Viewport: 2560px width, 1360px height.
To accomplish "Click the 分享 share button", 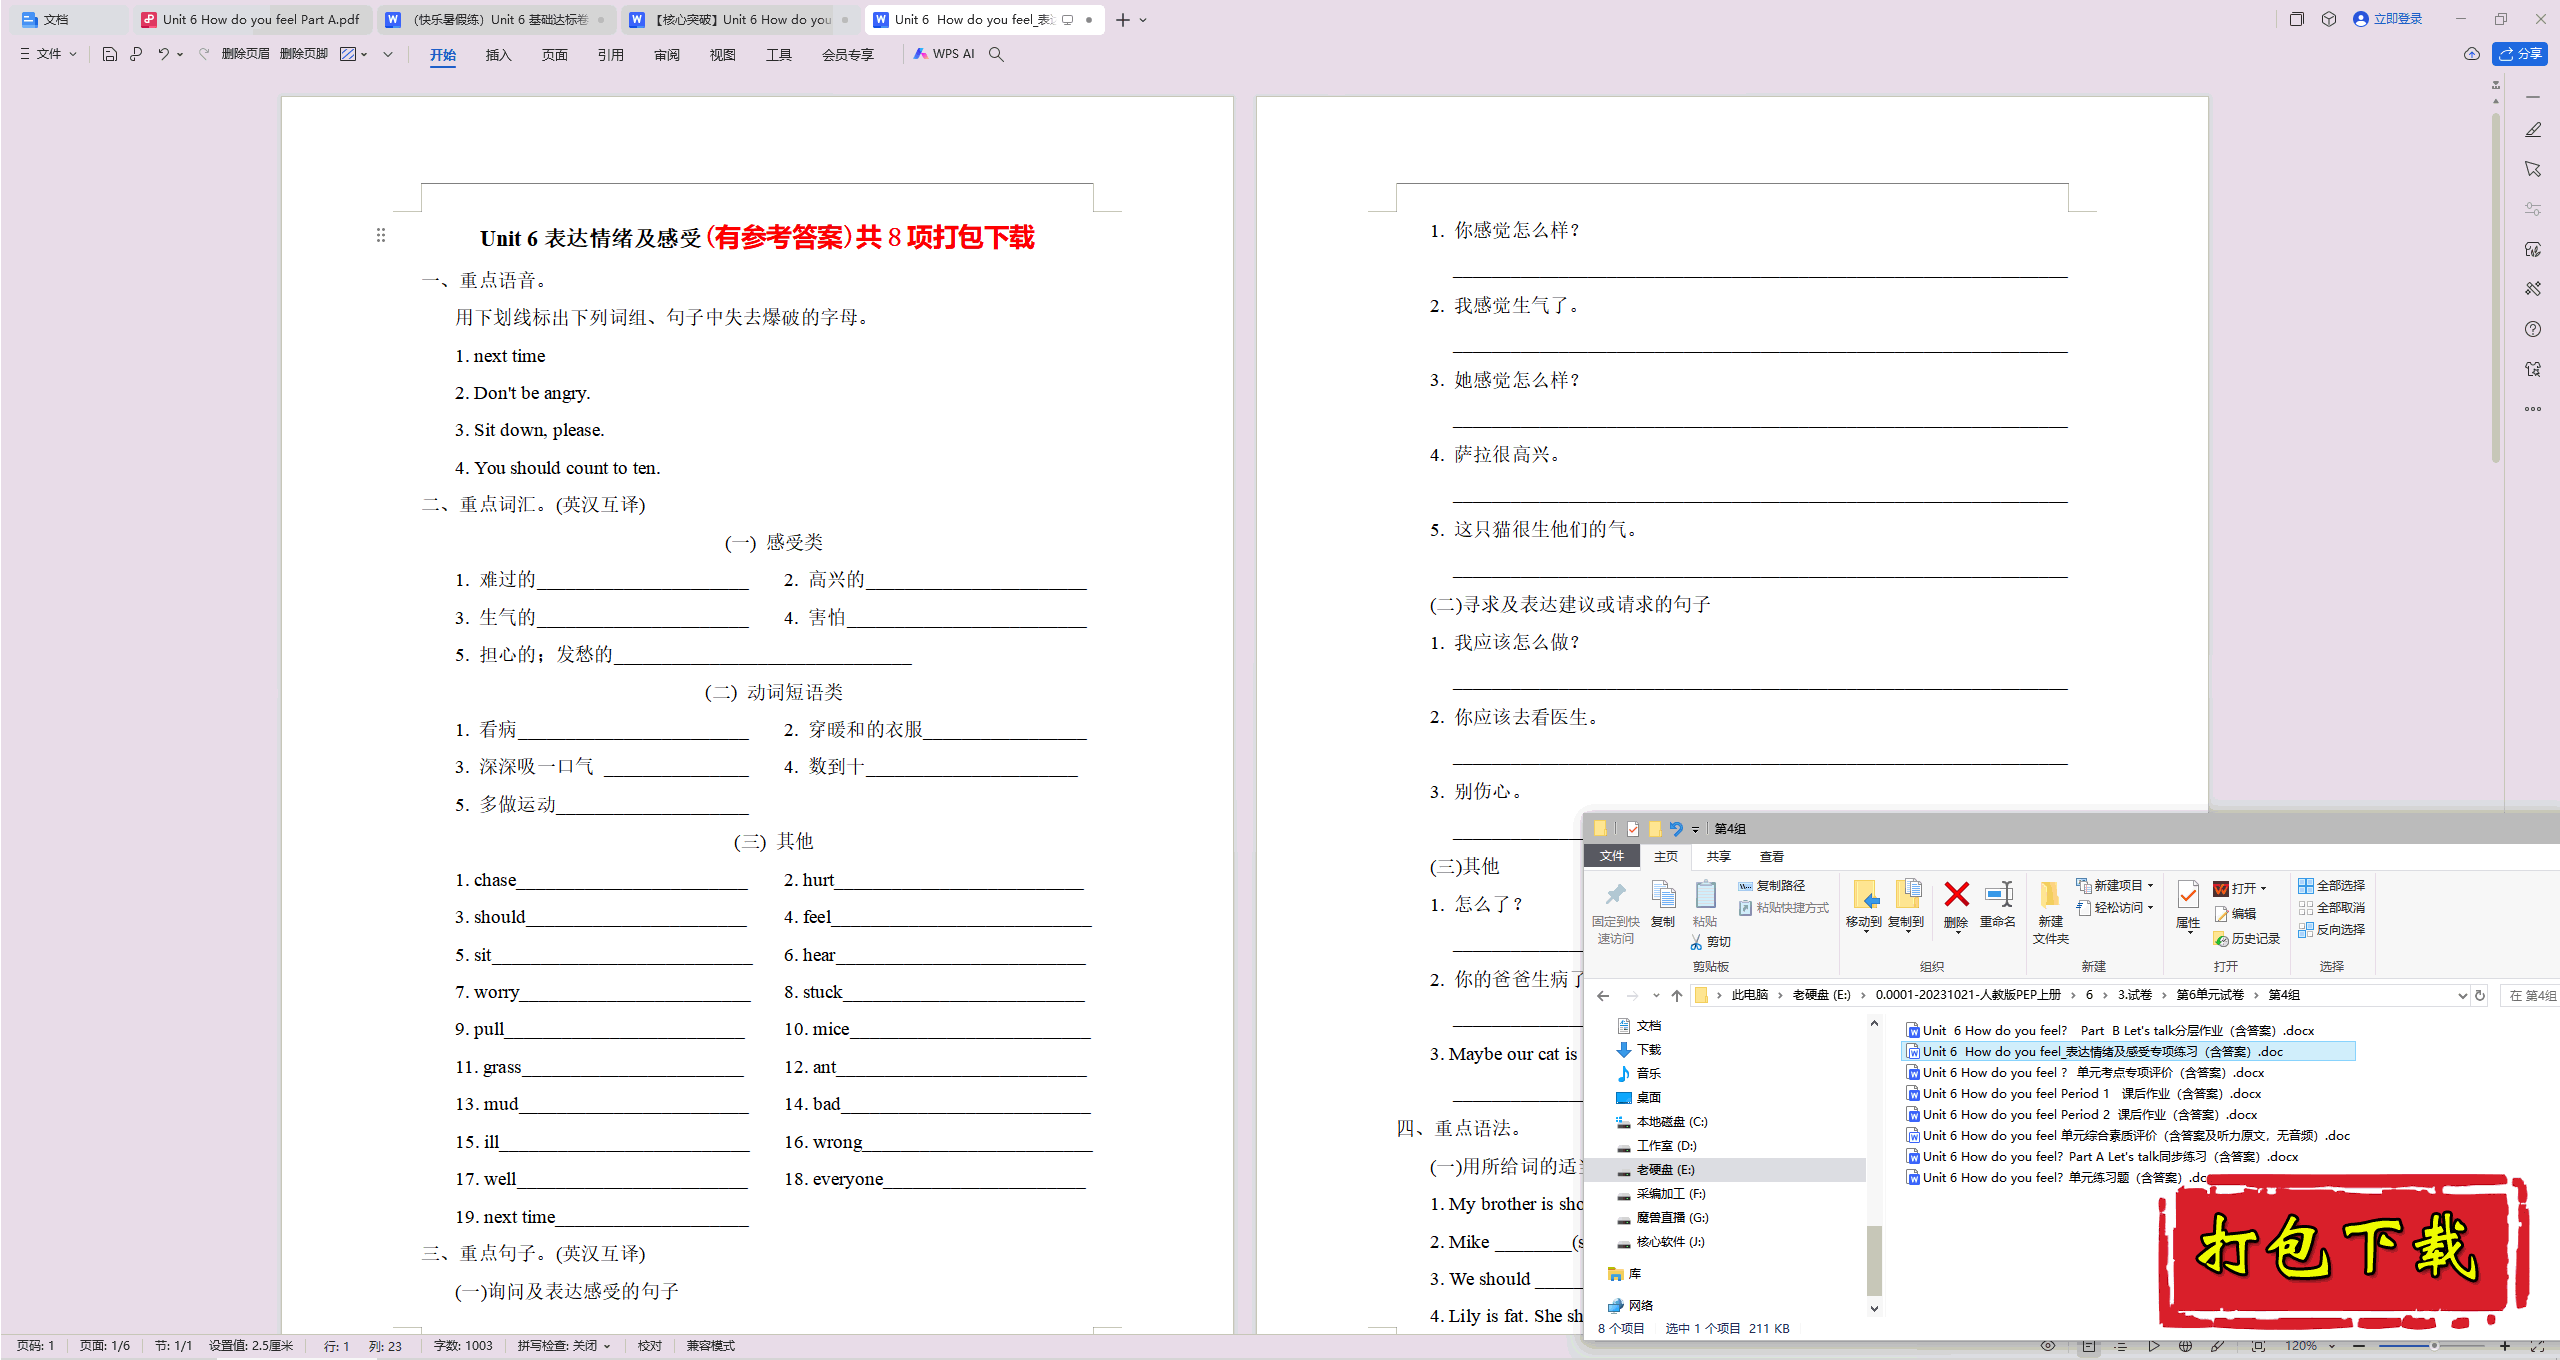I will [x=2519, y=54].
